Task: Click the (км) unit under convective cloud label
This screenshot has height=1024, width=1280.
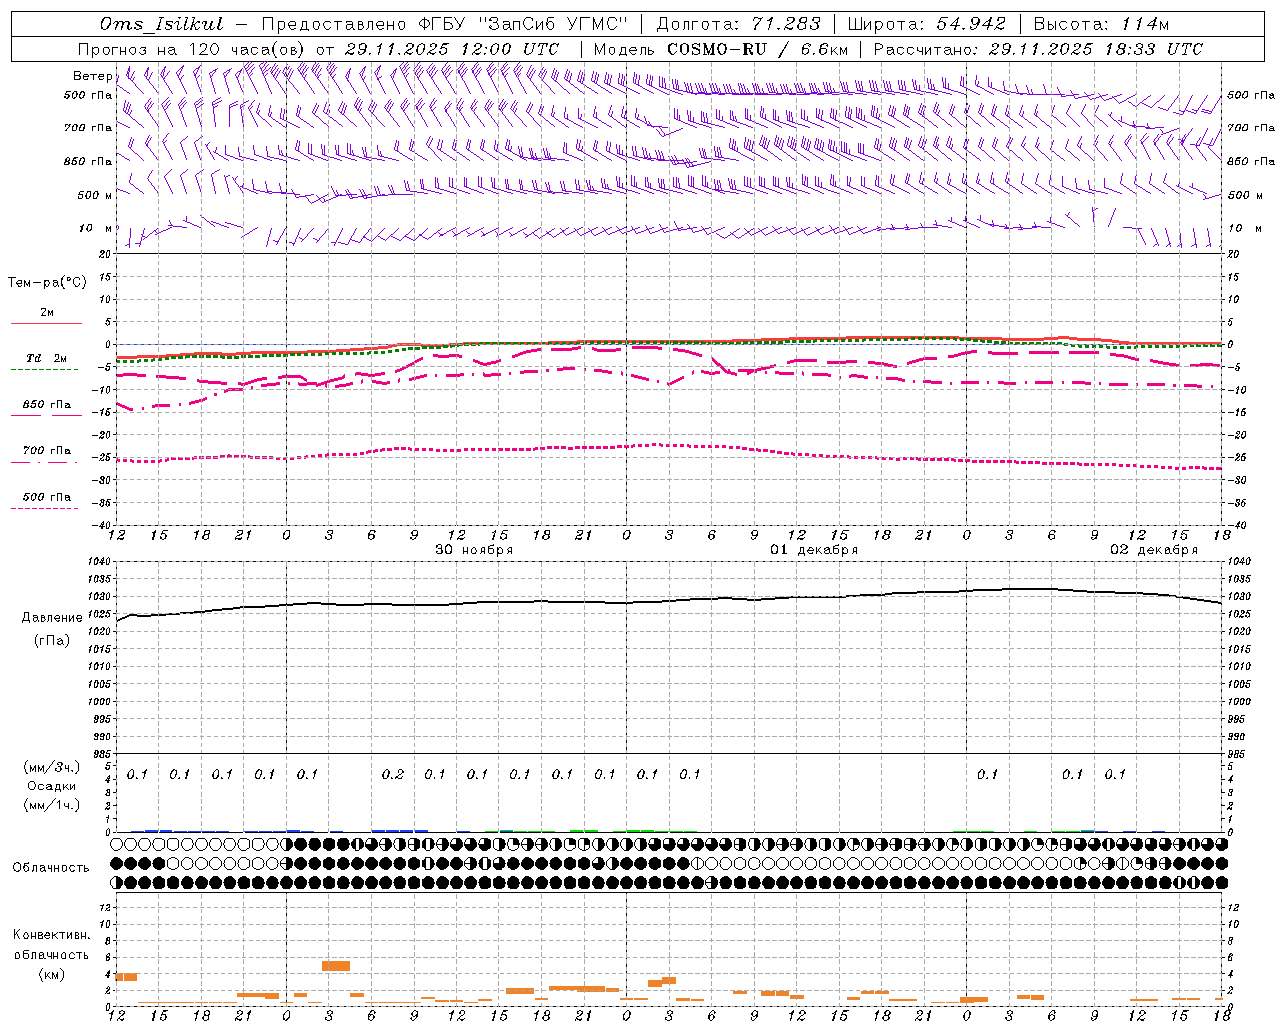Action: point(54,974)
